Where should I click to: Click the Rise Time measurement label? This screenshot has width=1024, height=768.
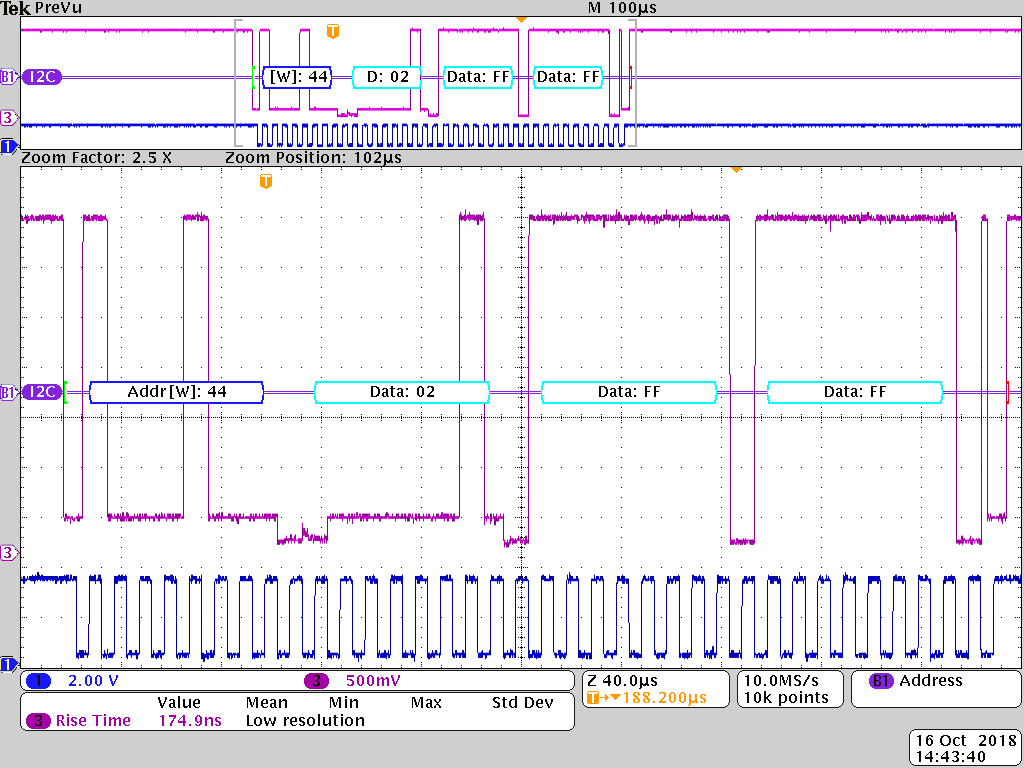coord(93,720)
